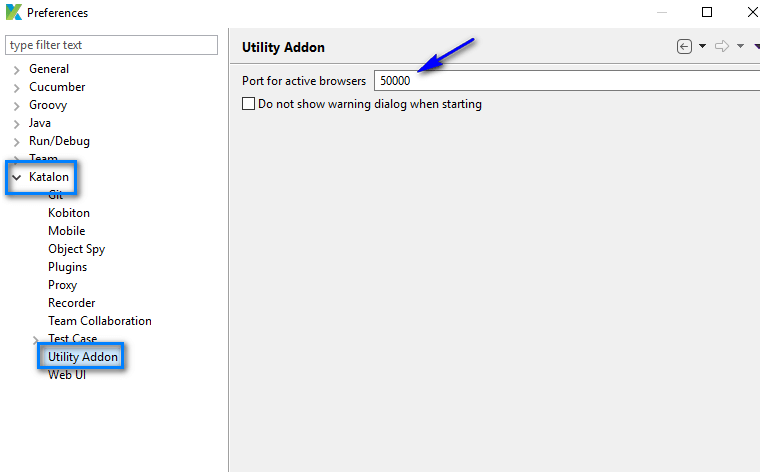Toggle 'Do not show warning dialog' checkbox
The image size is (760, 472).
pyautogui.click(x=248, y=104)
